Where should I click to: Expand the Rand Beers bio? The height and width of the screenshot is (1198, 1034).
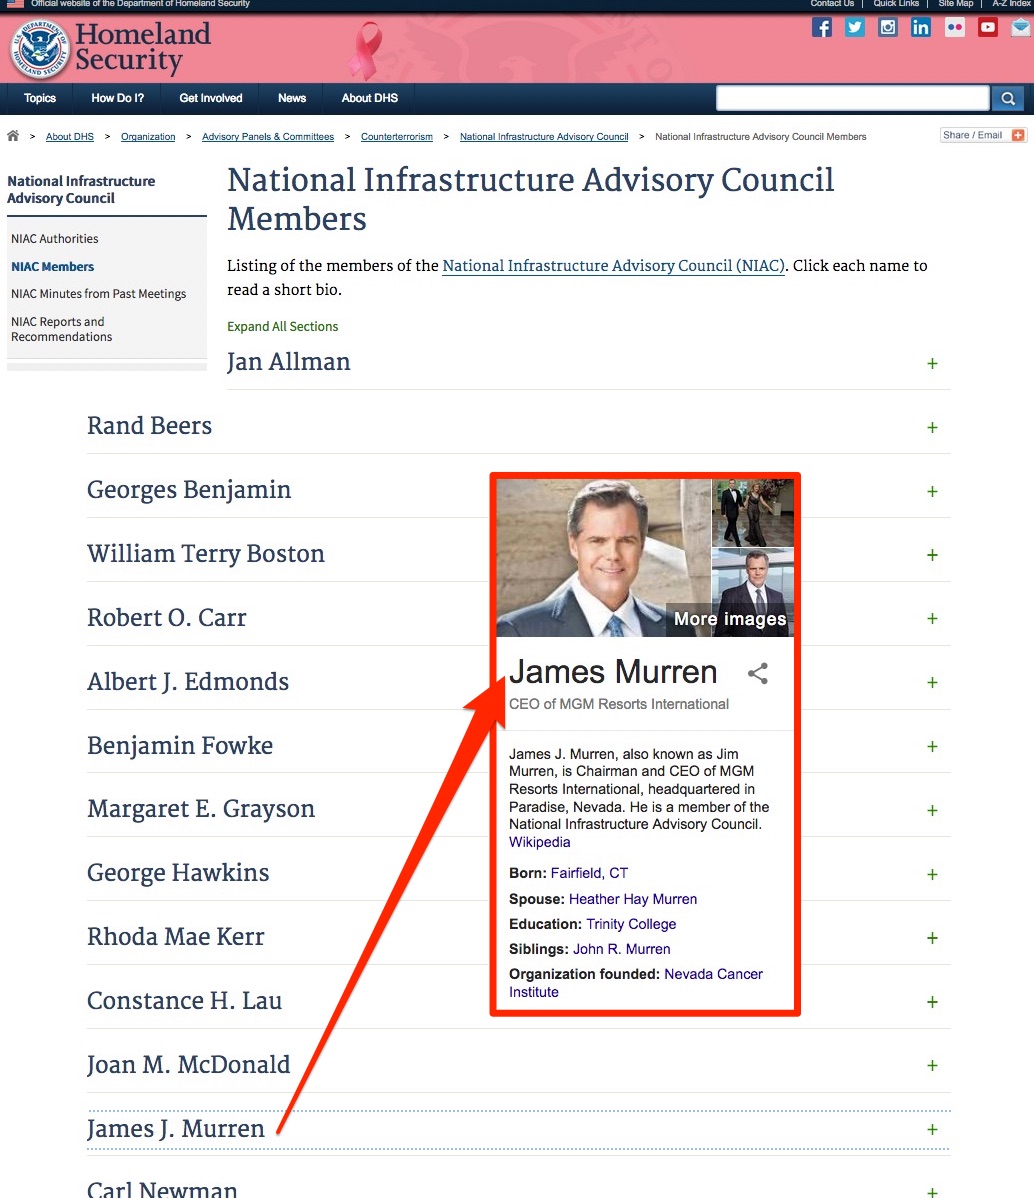[932, 428]
